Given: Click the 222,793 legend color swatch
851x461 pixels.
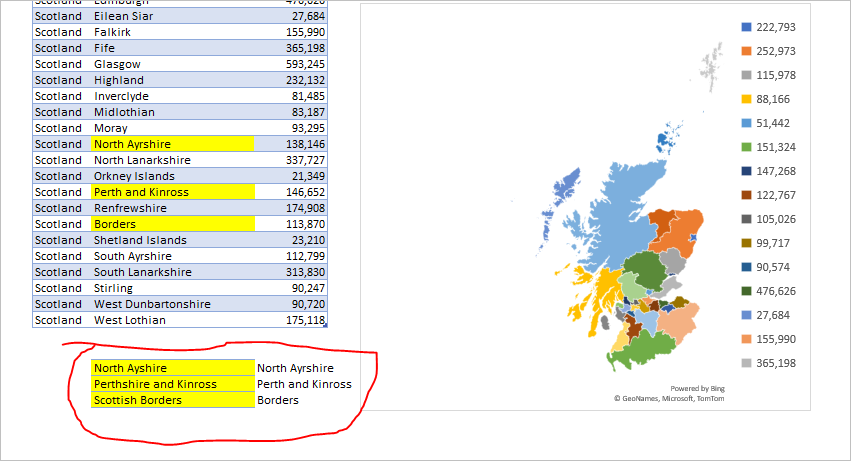Looking at the screenshot, I should click(747, 27).
